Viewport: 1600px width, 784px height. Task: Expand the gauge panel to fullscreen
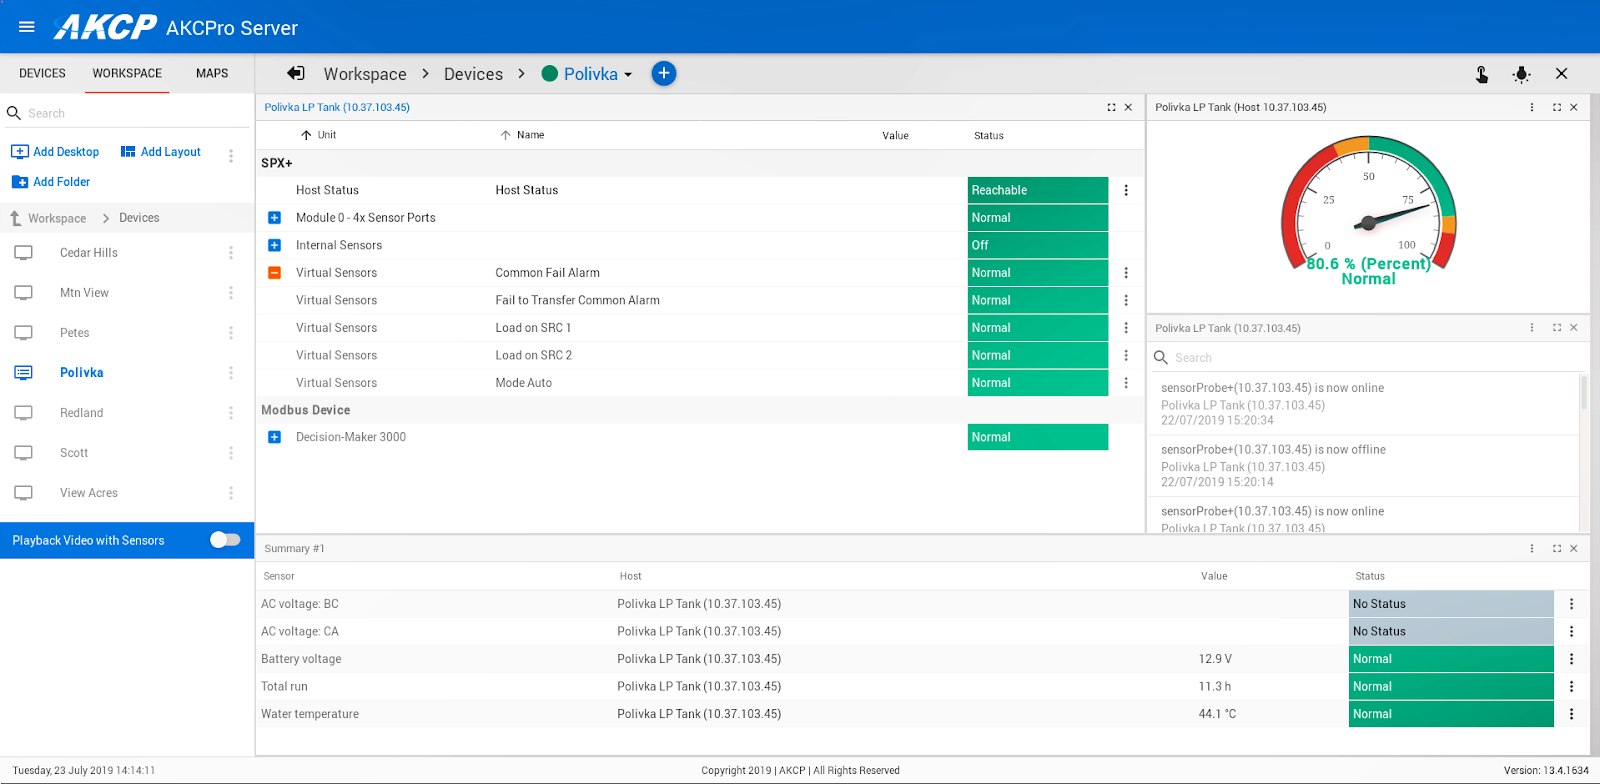[x=1556, y=107]
